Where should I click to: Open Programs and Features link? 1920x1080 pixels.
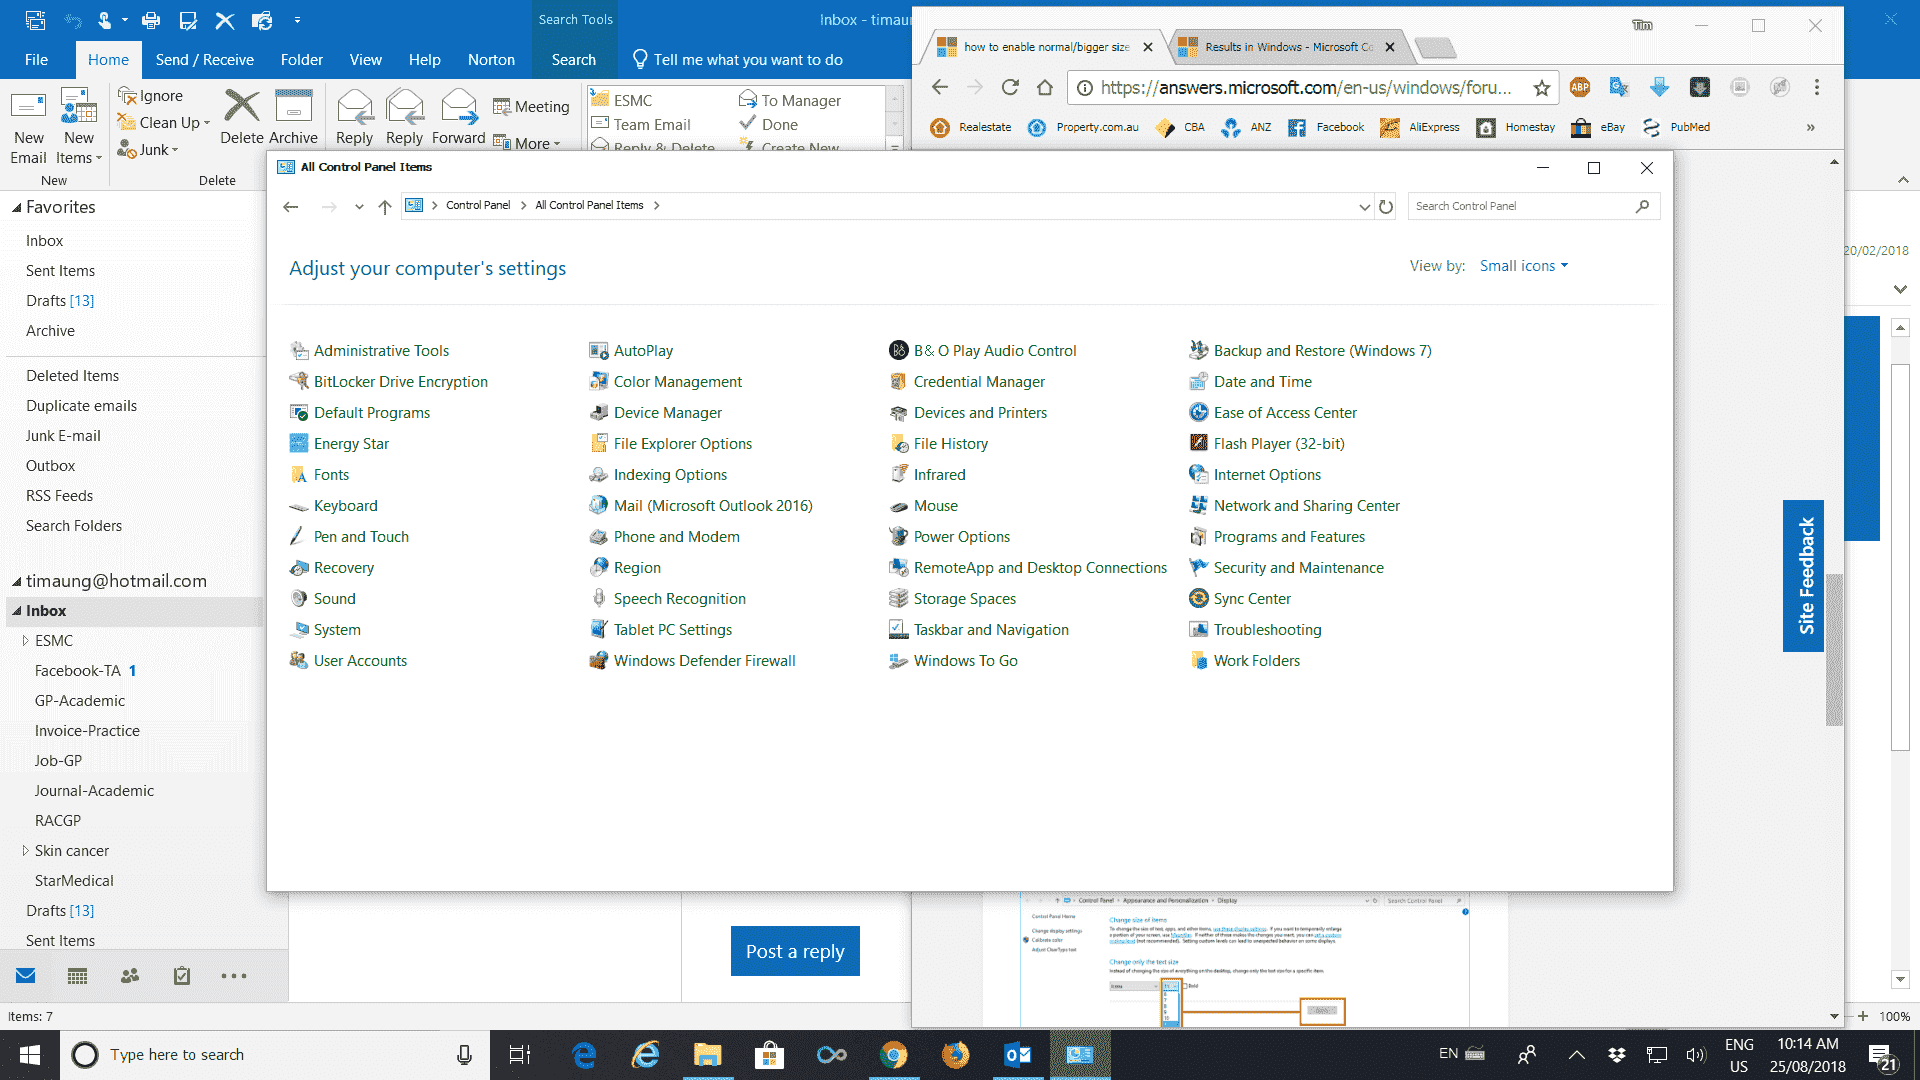pos(1289,537)
